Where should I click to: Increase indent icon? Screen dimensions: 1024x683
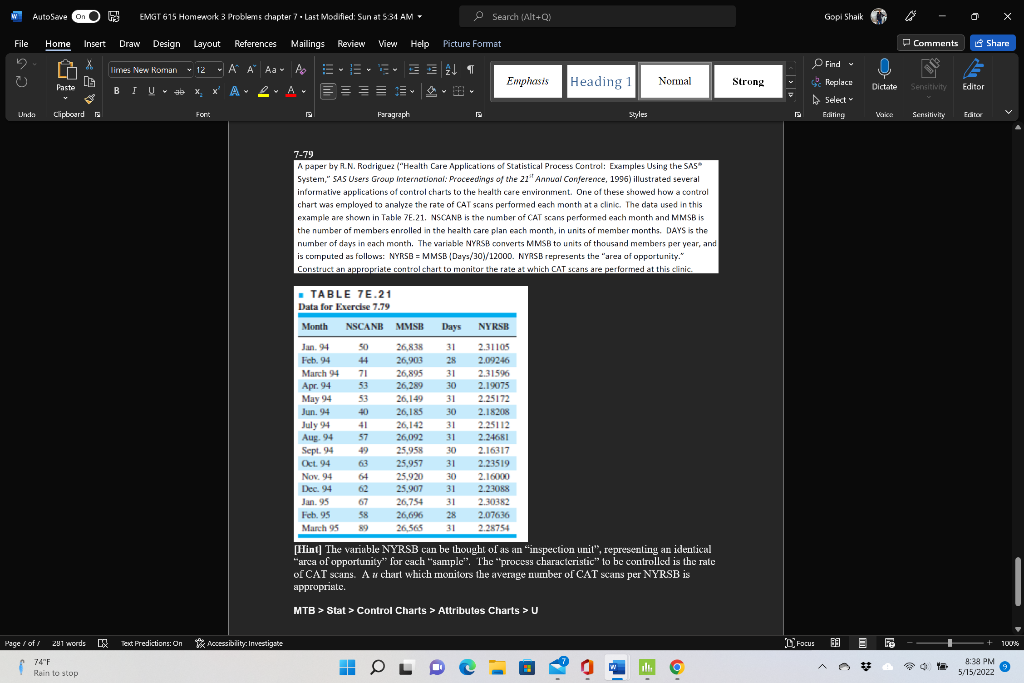(x=432, y=69)
